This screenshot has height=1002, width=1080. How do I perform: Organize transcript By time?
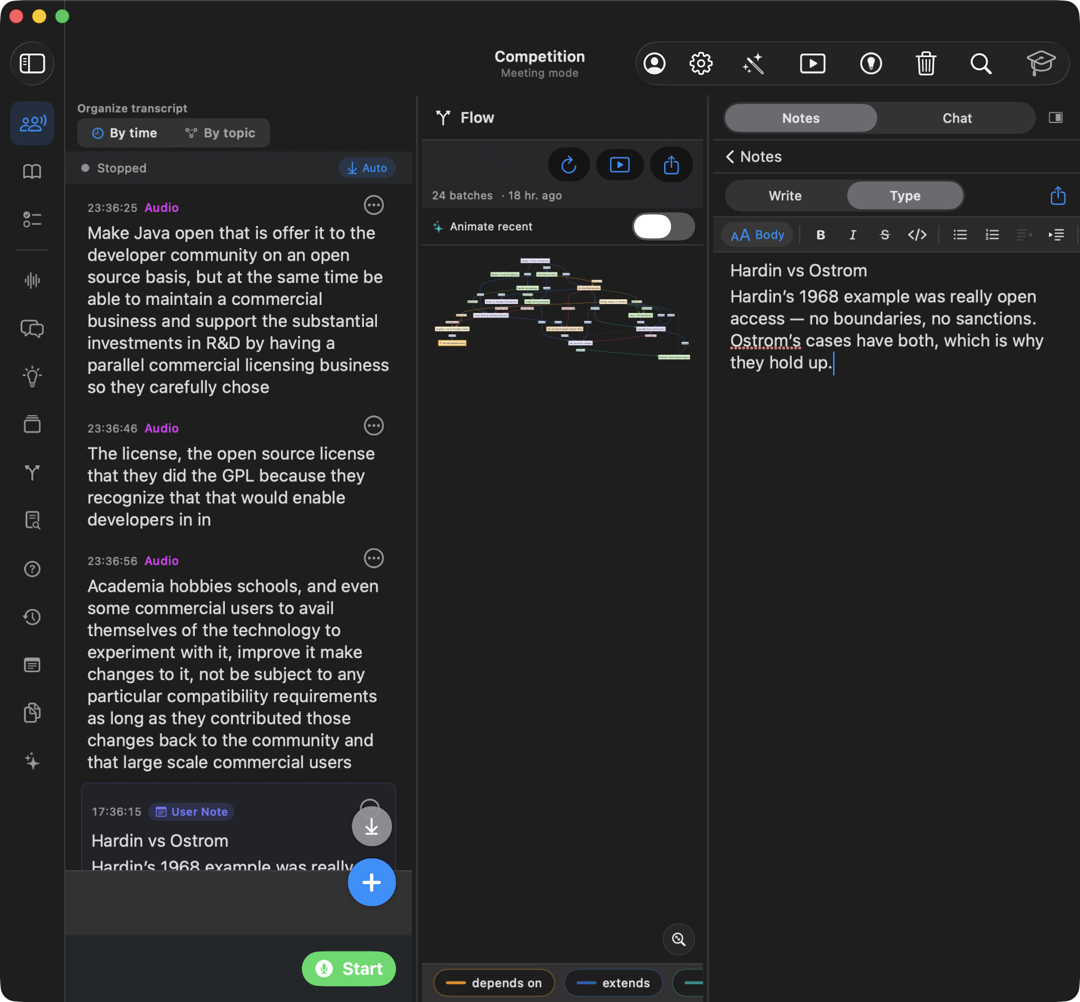[125, 133]
